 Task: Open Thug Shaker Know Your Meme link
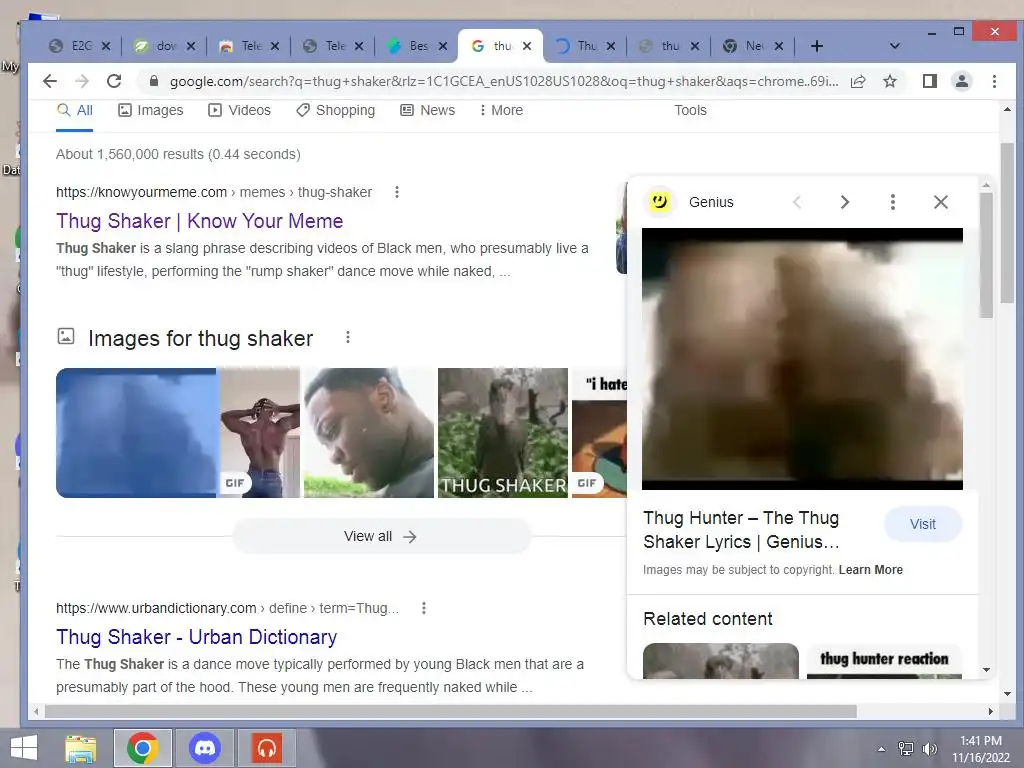tap(199, 221)
